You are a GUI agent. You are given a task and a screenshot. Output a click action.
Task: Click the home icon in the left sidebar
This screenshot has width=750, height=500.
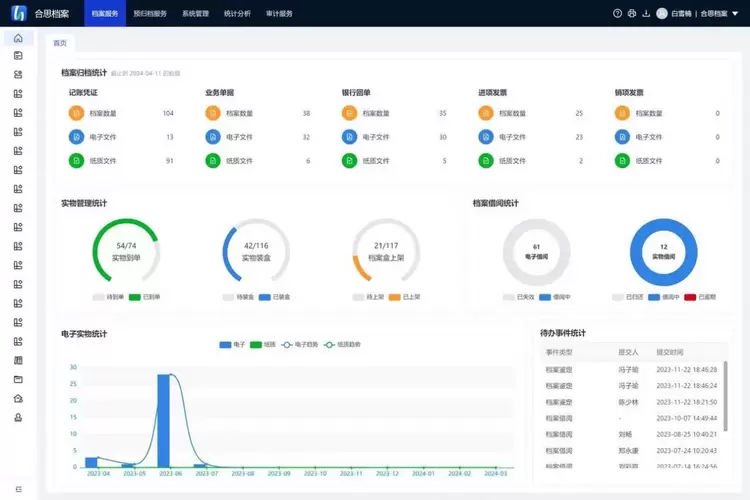click(18, 38)
